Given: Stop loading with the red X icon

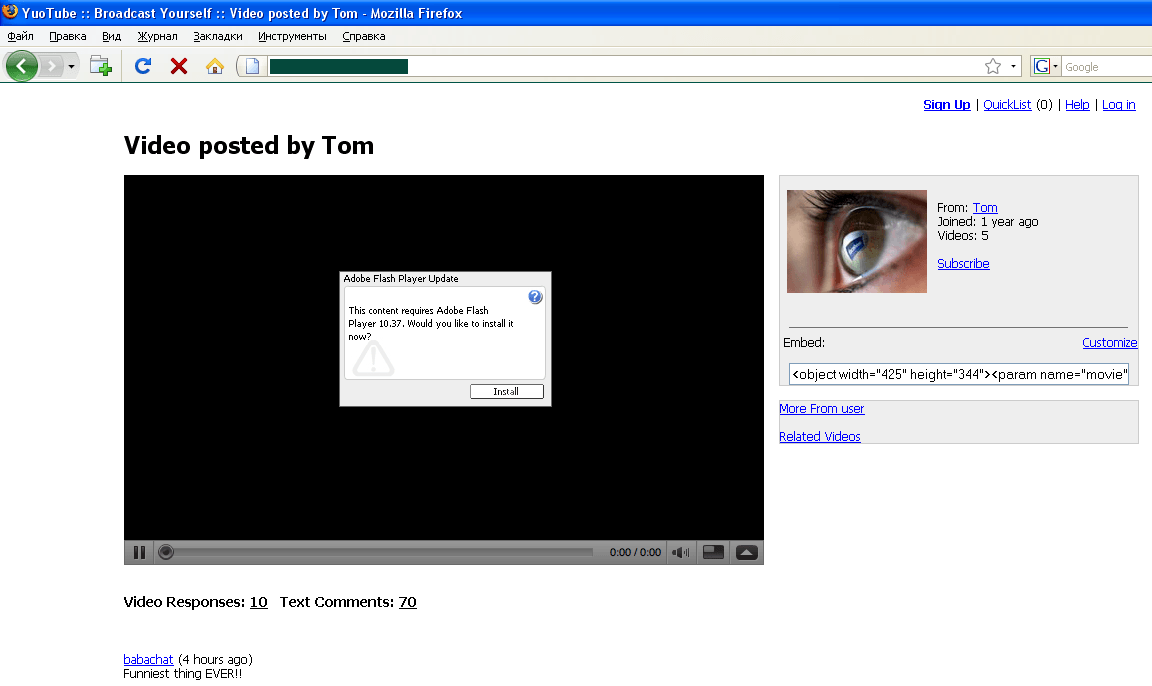Looking at the screenshot, I should [179, 66].
